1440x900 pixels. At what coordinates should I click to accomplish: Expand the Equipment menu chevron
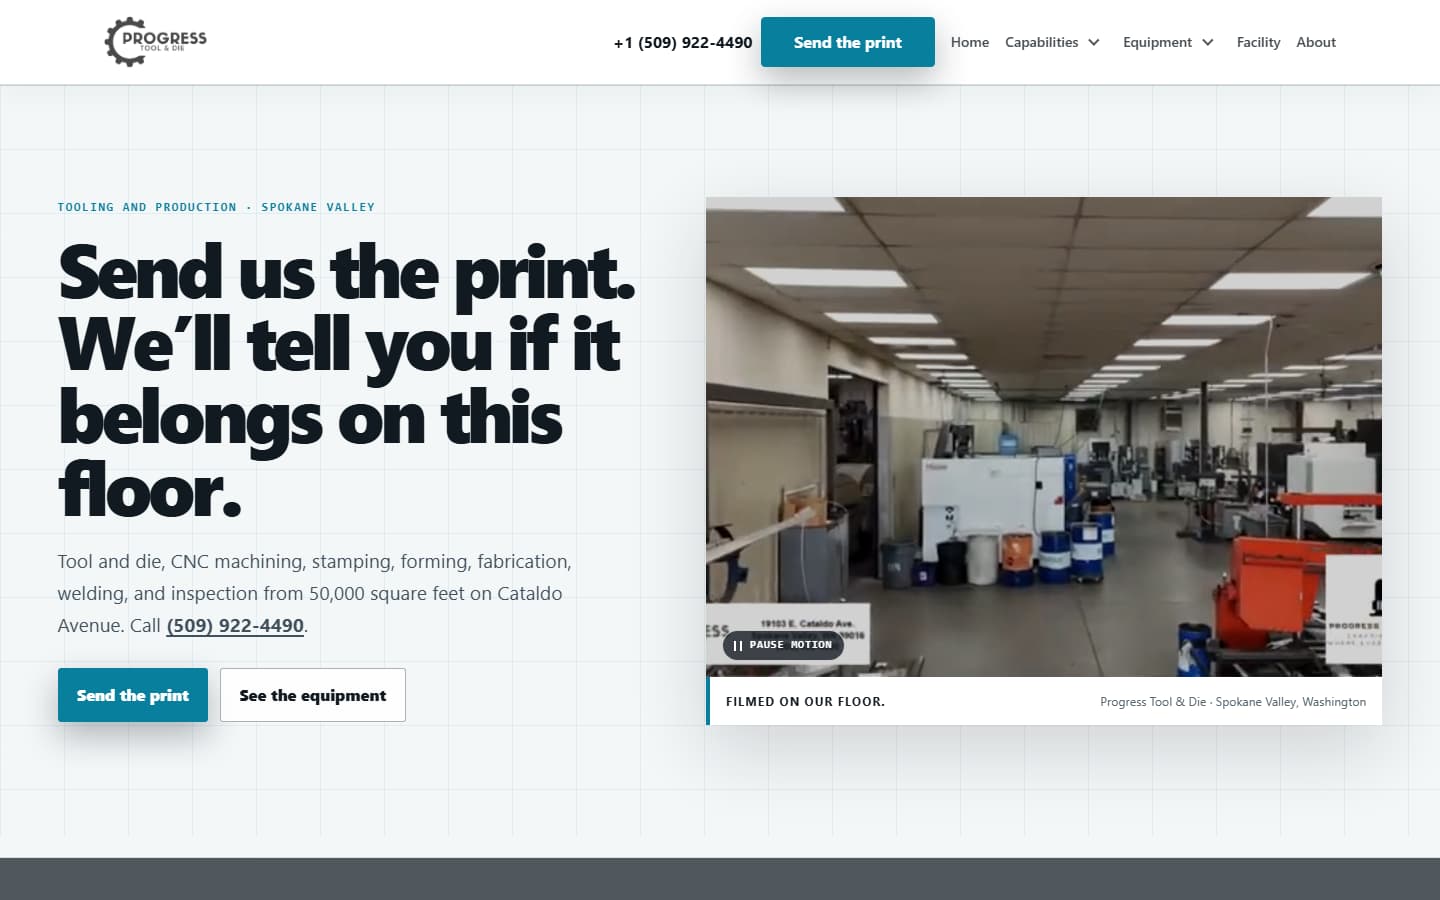pyautogui.click(x=1208, y=42)
